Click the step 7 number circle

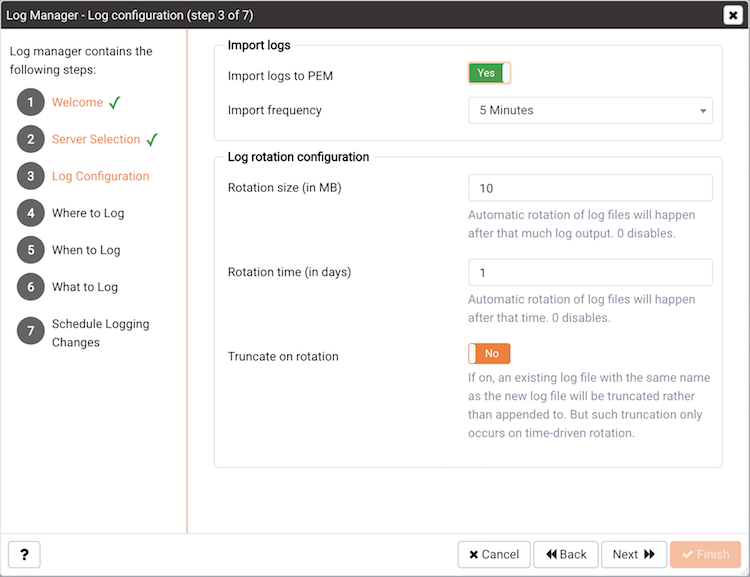coord(31,331)
